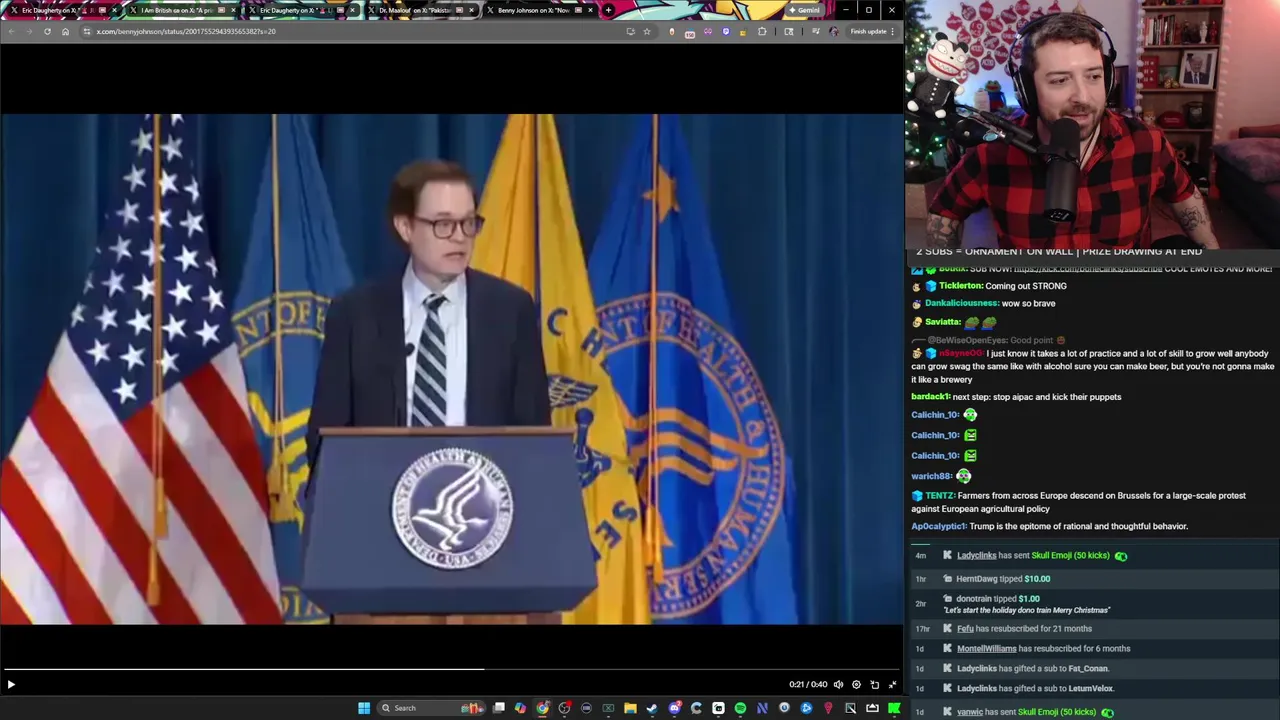Go to the browser home page
Viewport: 1280px width, 720px height.
pyautogui.click(x=65, y=31)
